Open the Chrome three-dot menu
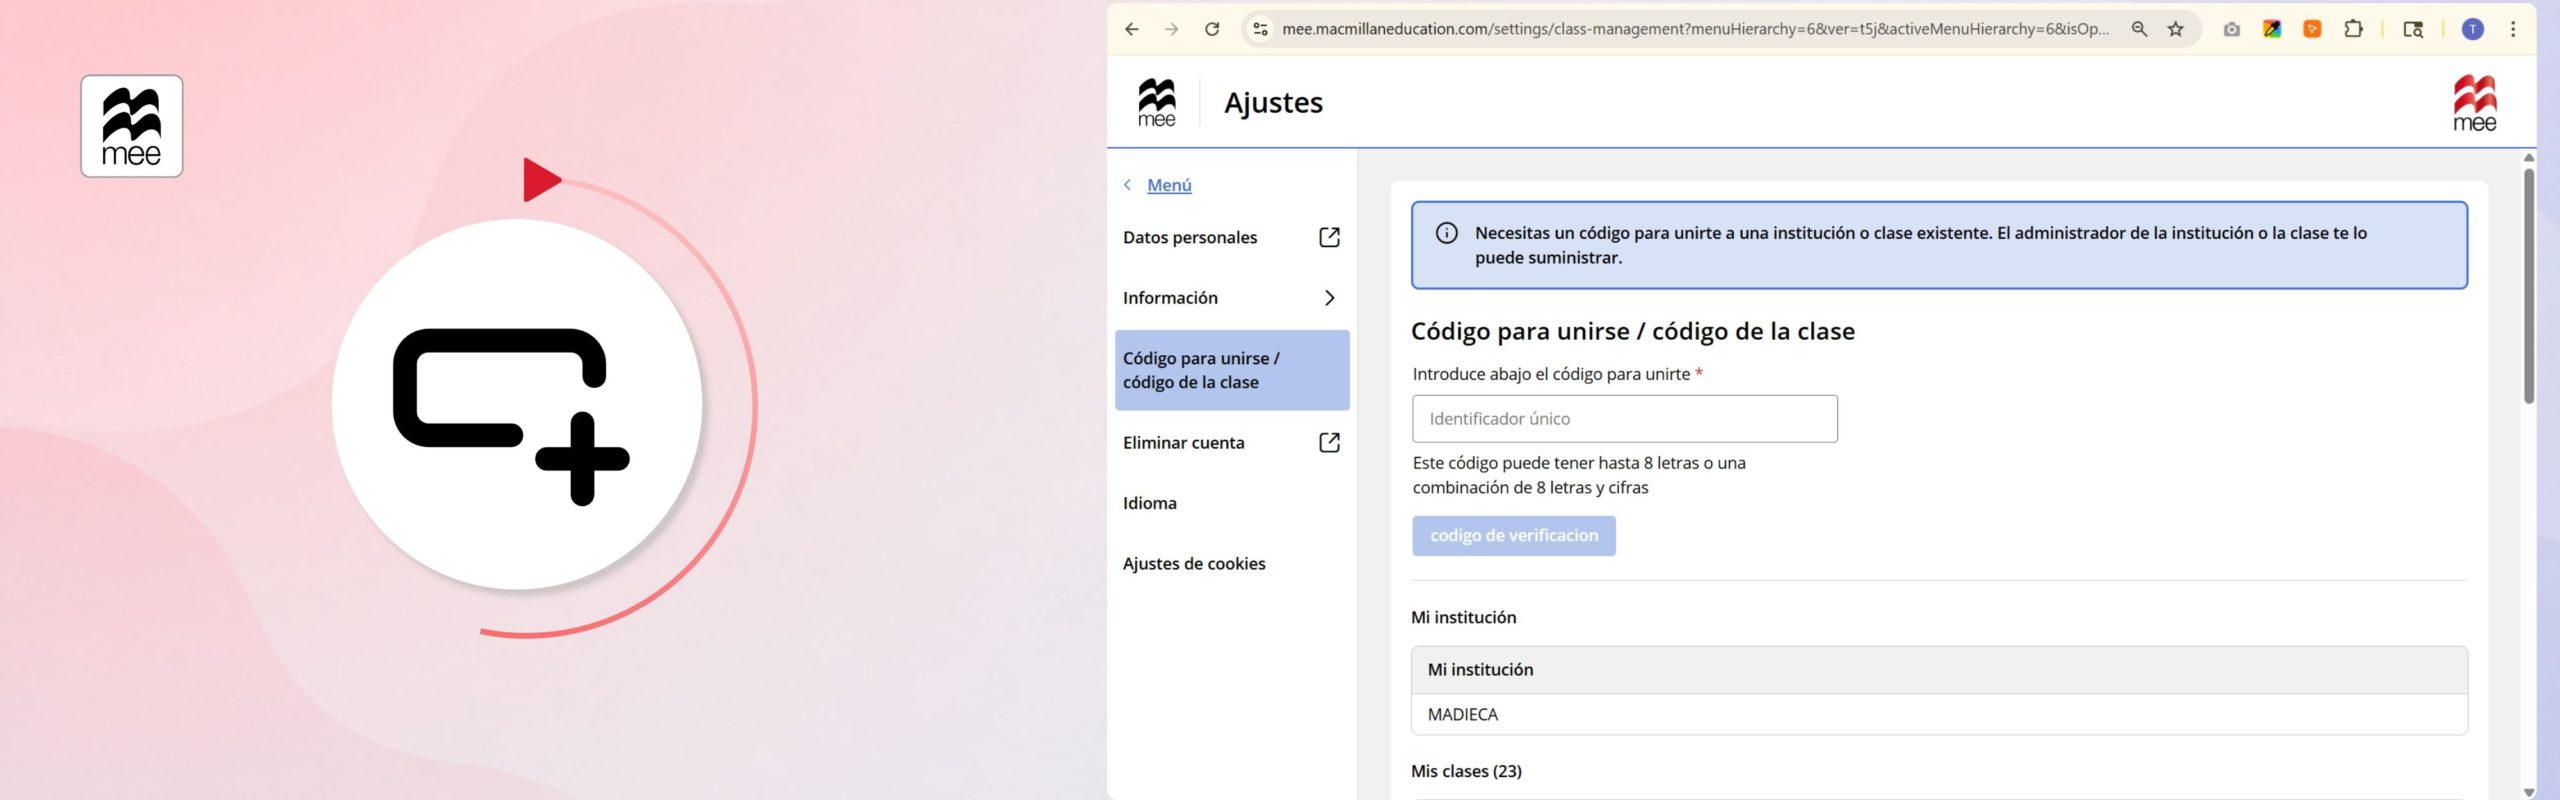2560x800 pixels. pos(2513,29)
